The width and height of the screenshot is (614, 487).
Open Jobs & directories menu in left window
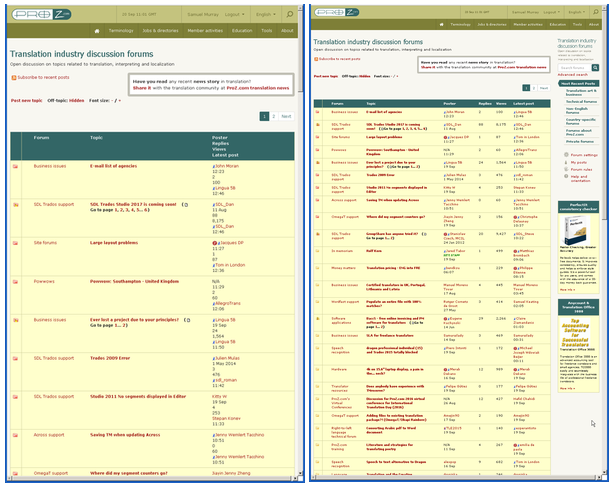[160, 31]
